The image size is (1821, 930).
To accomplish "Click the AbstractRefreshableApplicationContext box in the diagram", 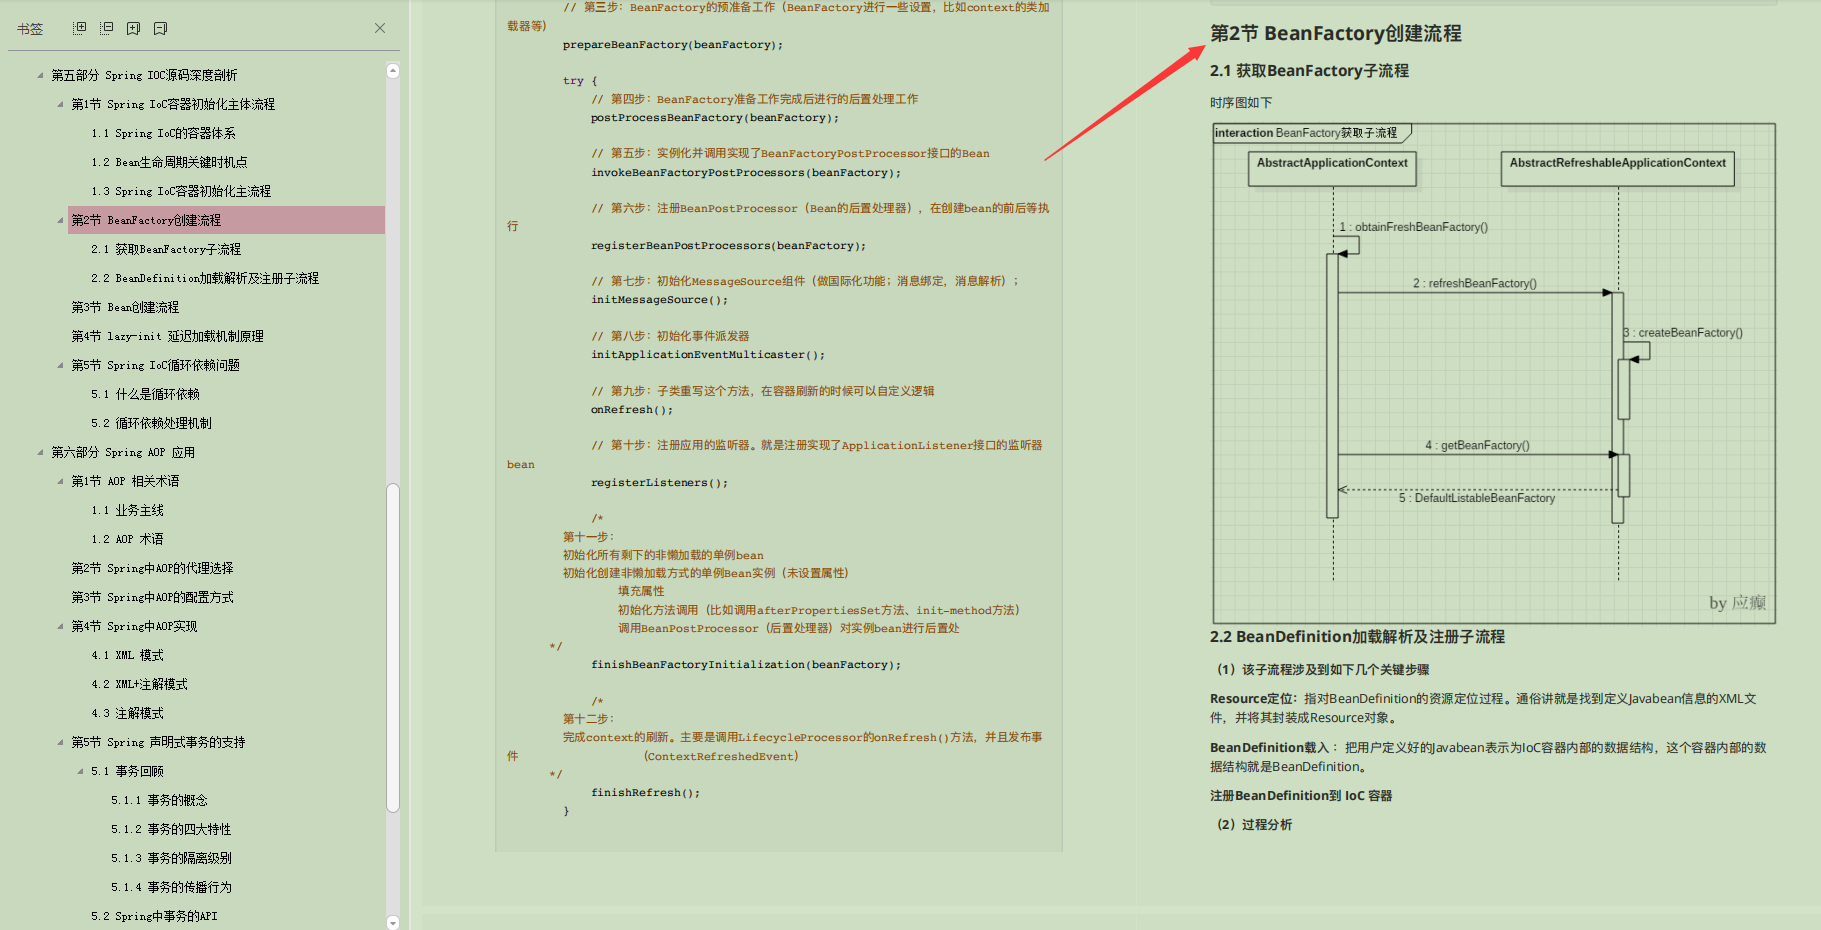I will (1617, 168).
